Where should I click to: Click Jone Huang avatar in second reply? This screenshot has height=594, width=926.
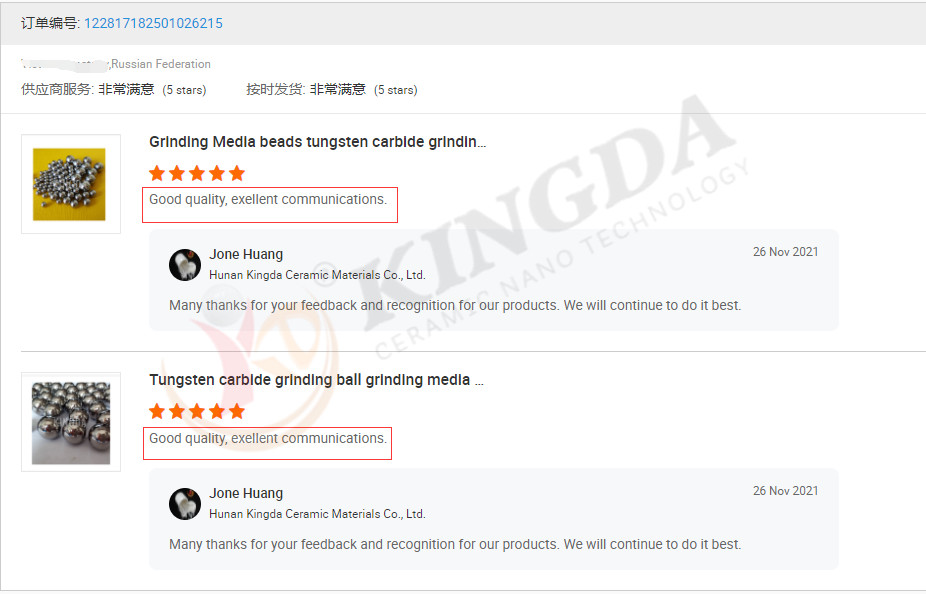point(185,503)
